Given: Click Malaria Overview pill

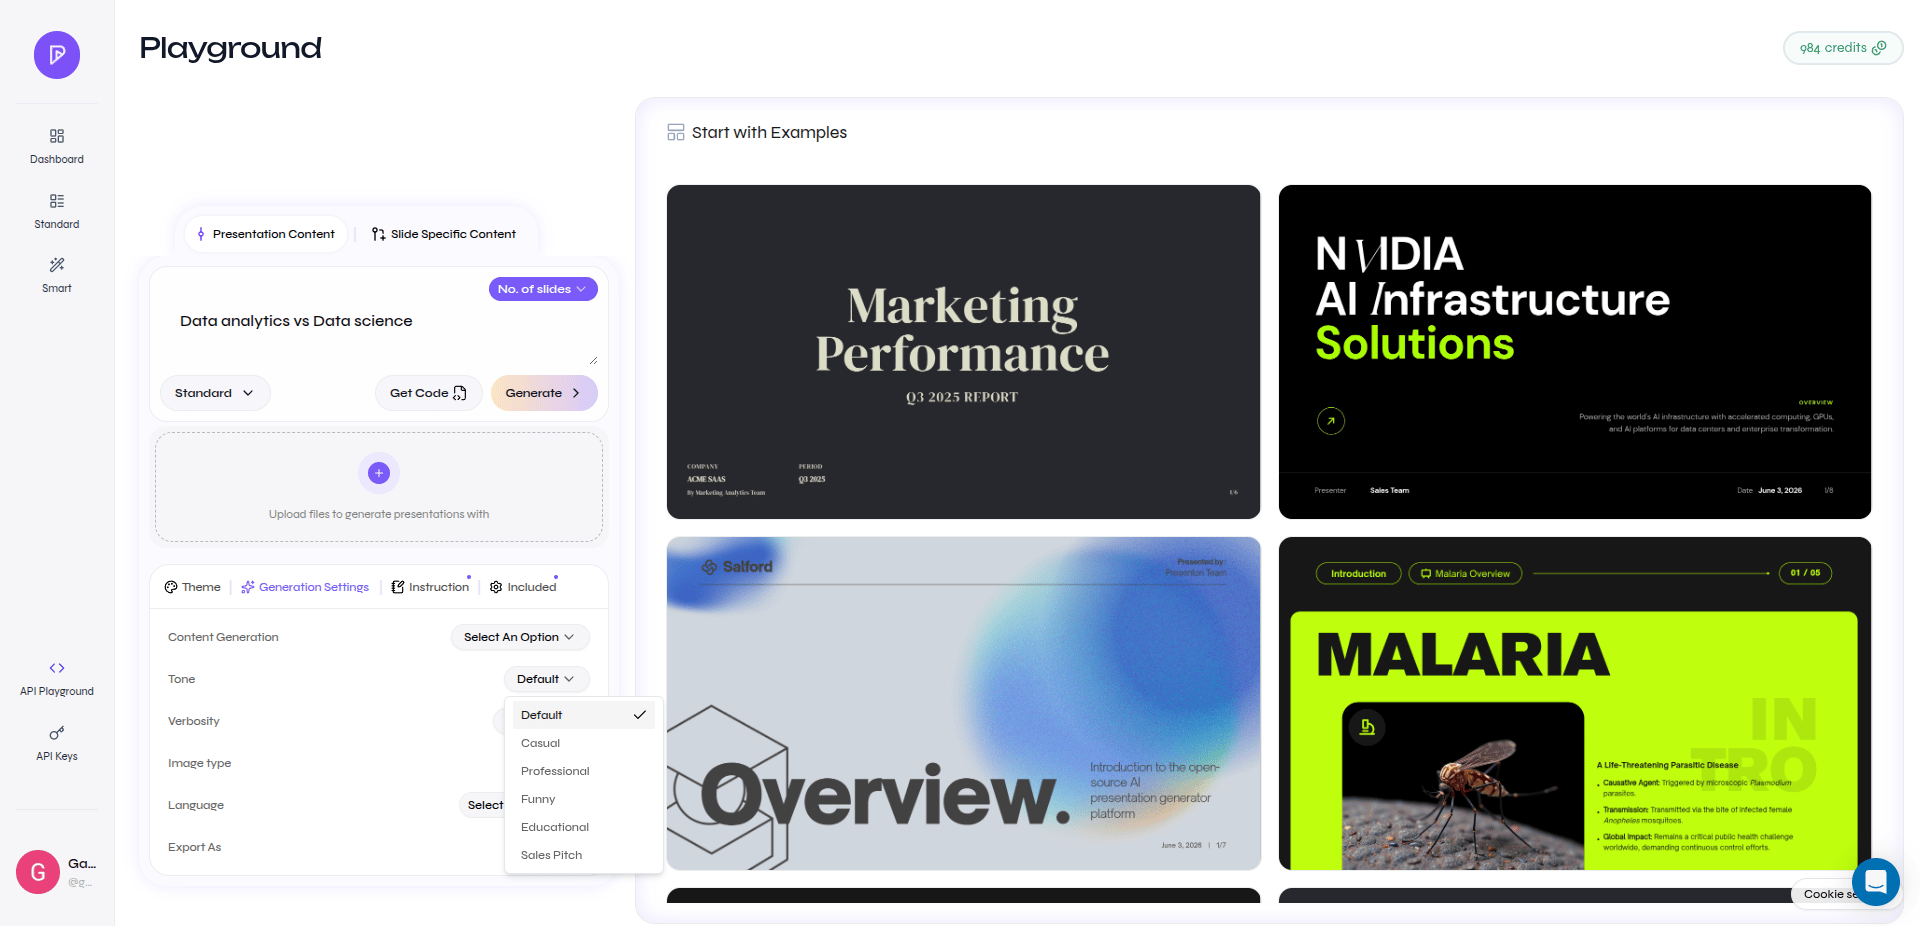Looking at the screenshot, I should pos(1465,574).
